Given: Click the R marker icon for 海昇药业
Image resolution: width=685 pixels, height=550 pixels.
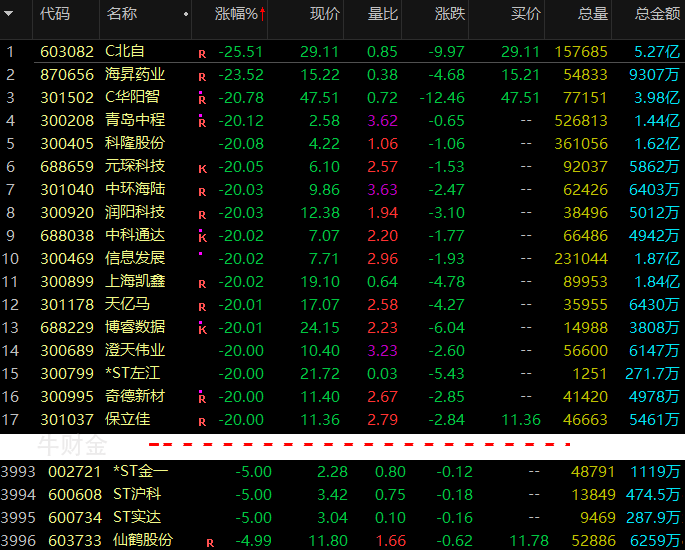Looking at the screenshot, I should tap(202, 77).
